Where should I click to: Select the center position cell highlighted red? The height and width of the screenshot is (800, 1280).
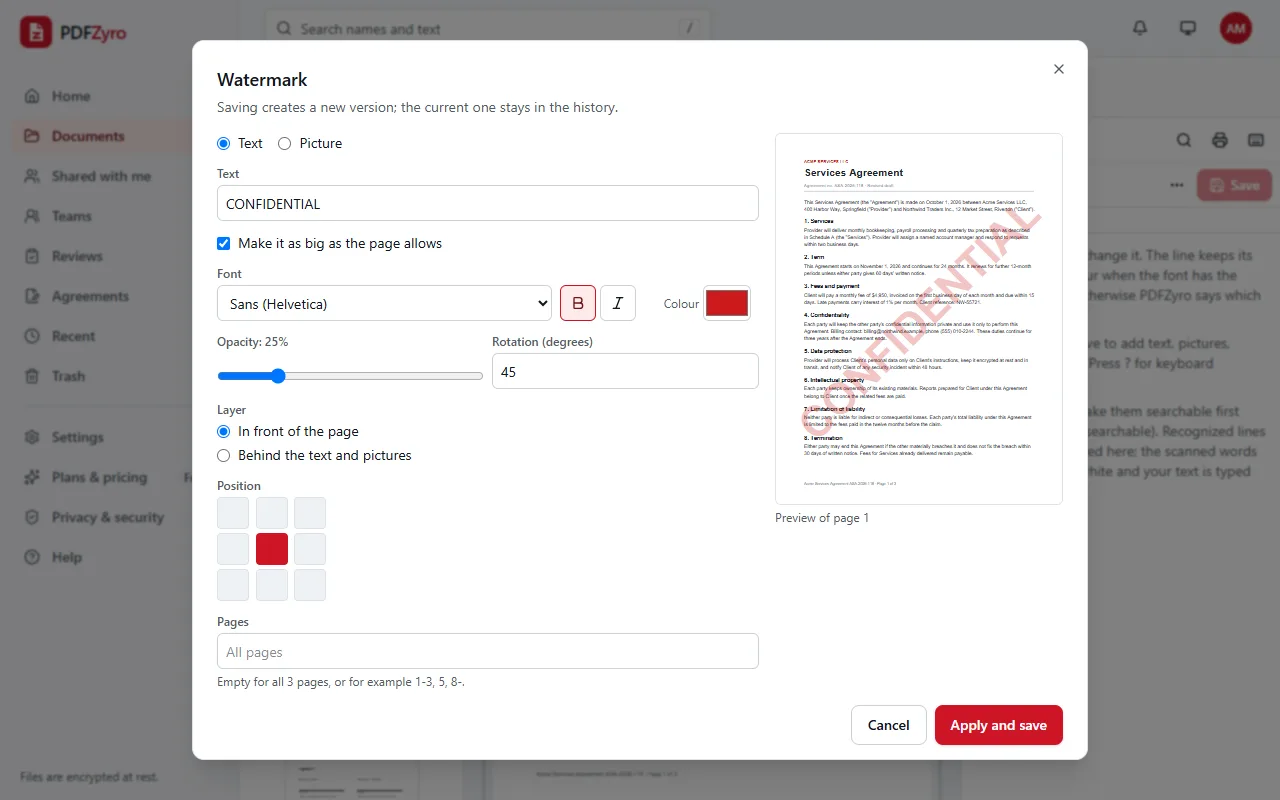[x=272, y=549]
